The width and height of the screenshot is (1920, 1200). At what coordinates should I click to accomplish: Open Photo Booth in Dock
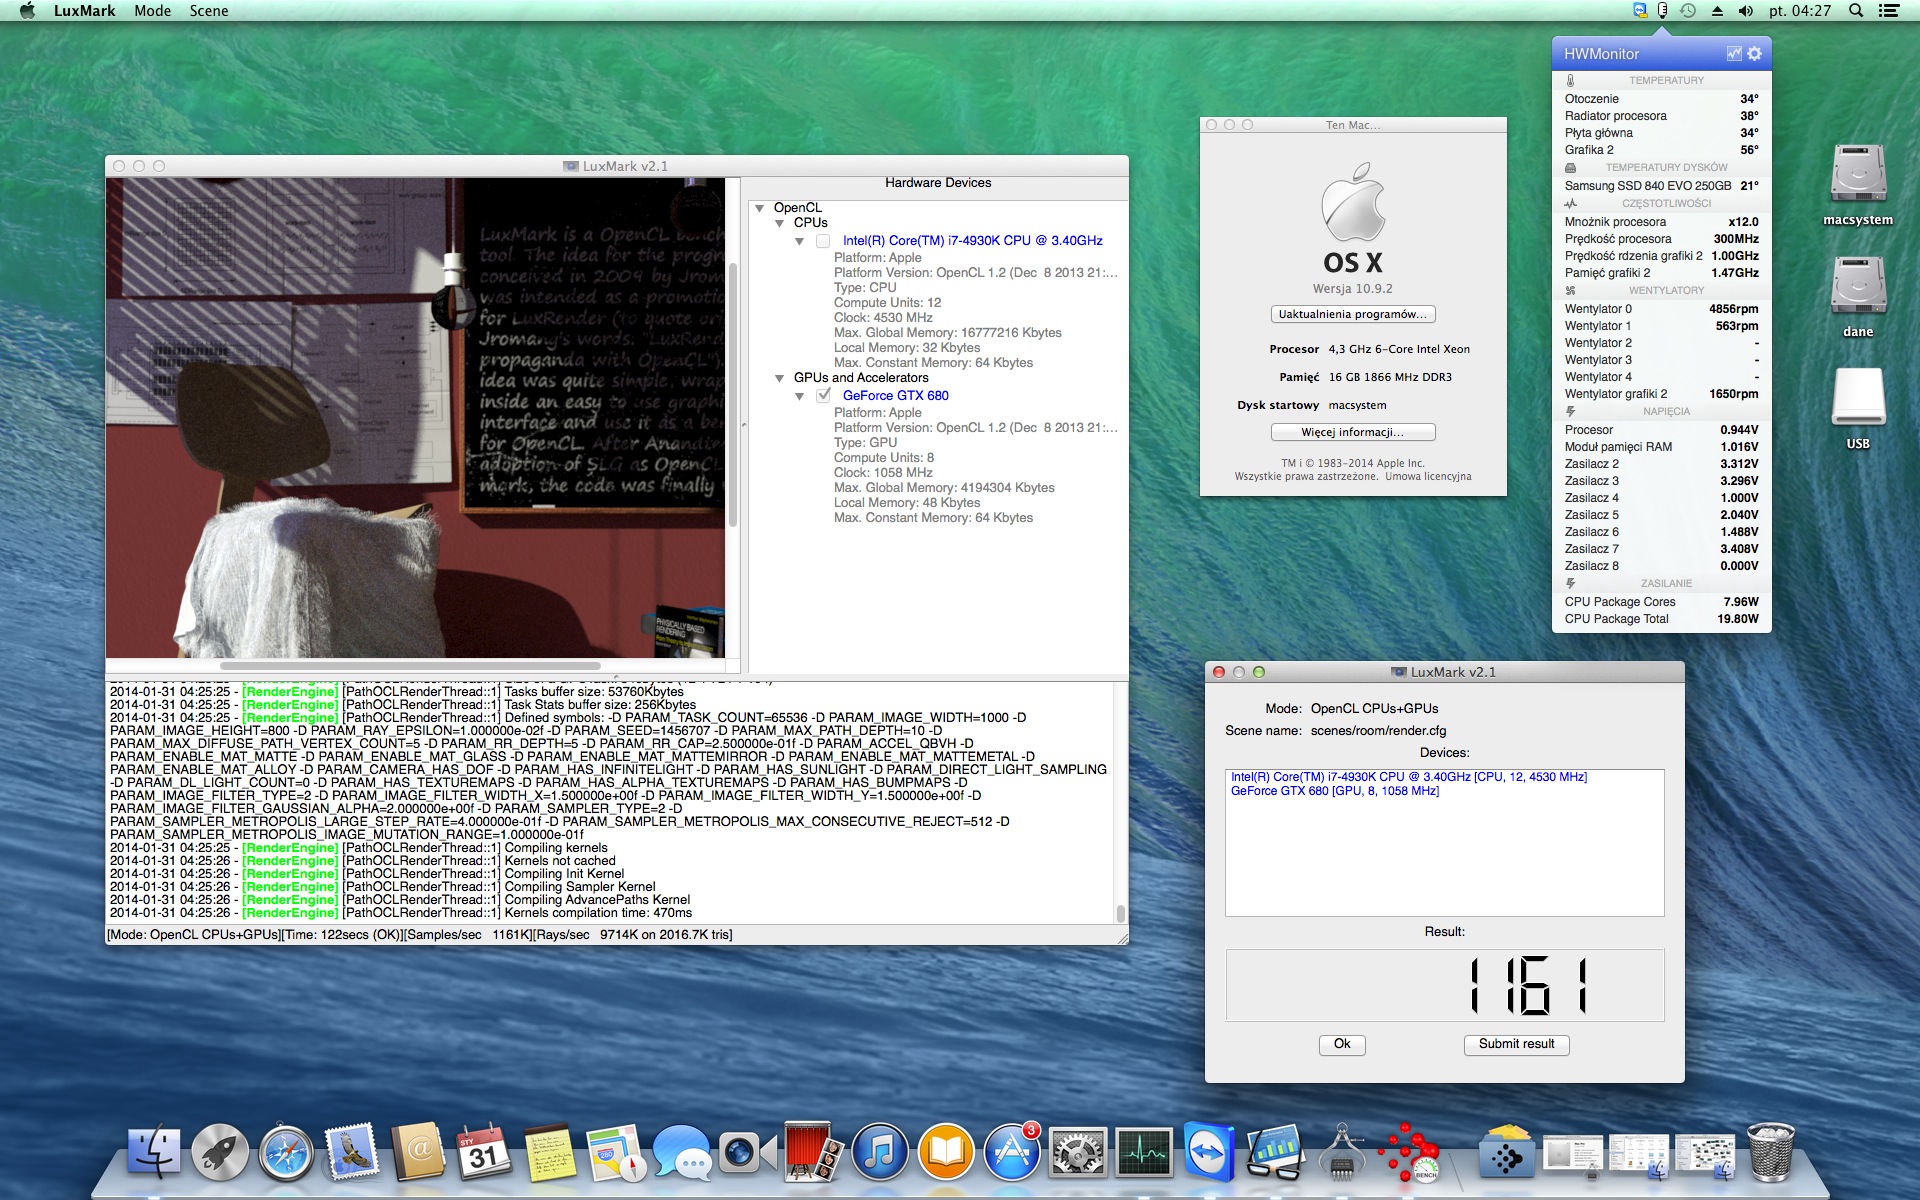[x=814, y=1152]
